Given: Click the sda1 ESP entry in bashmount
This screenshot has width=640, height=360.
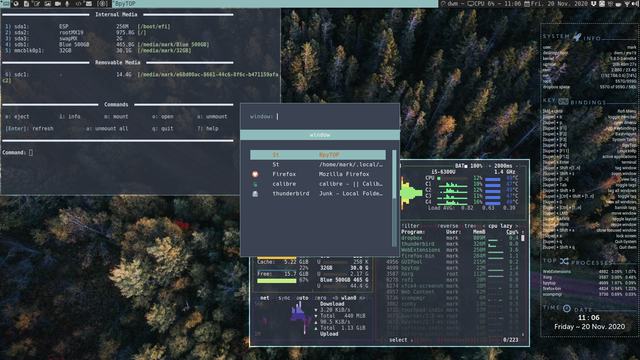Looking at the screenshot, I should [x=88, y=27].
